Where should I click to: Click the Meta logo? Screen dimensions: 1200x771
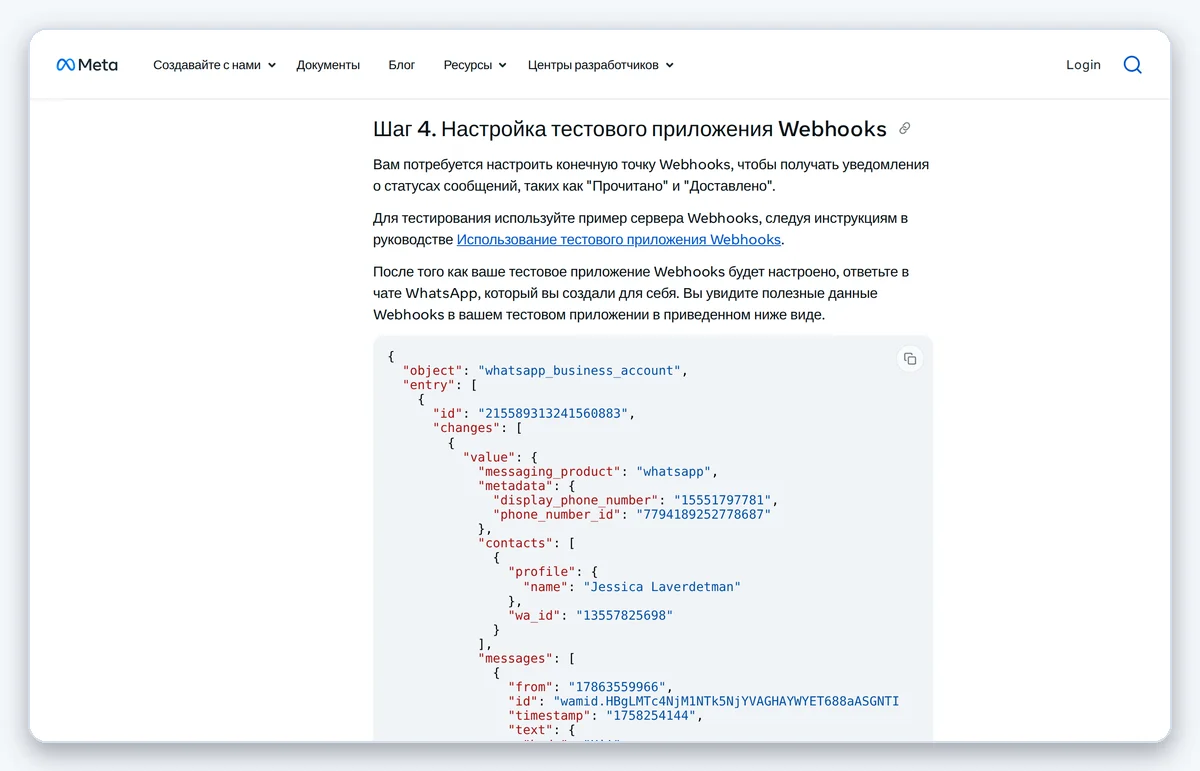pyautogui.click(x=87, y=65)
